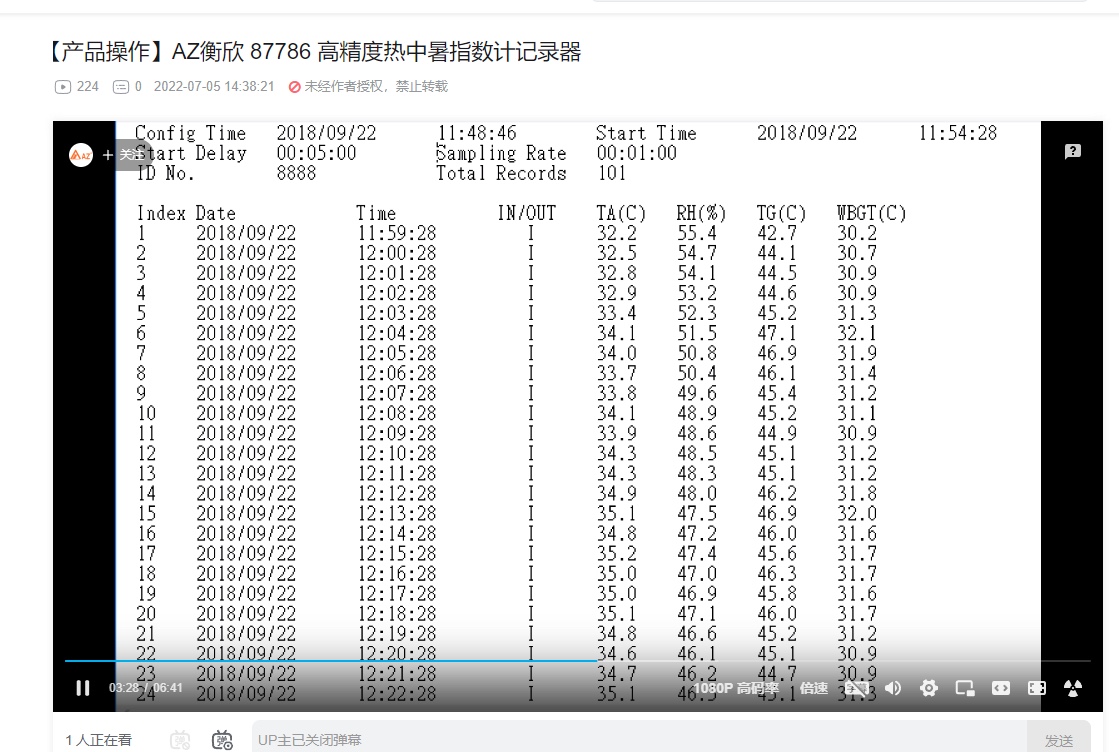
Task: Click RH value 55.4 in row 1
Action: pos(697,233)
